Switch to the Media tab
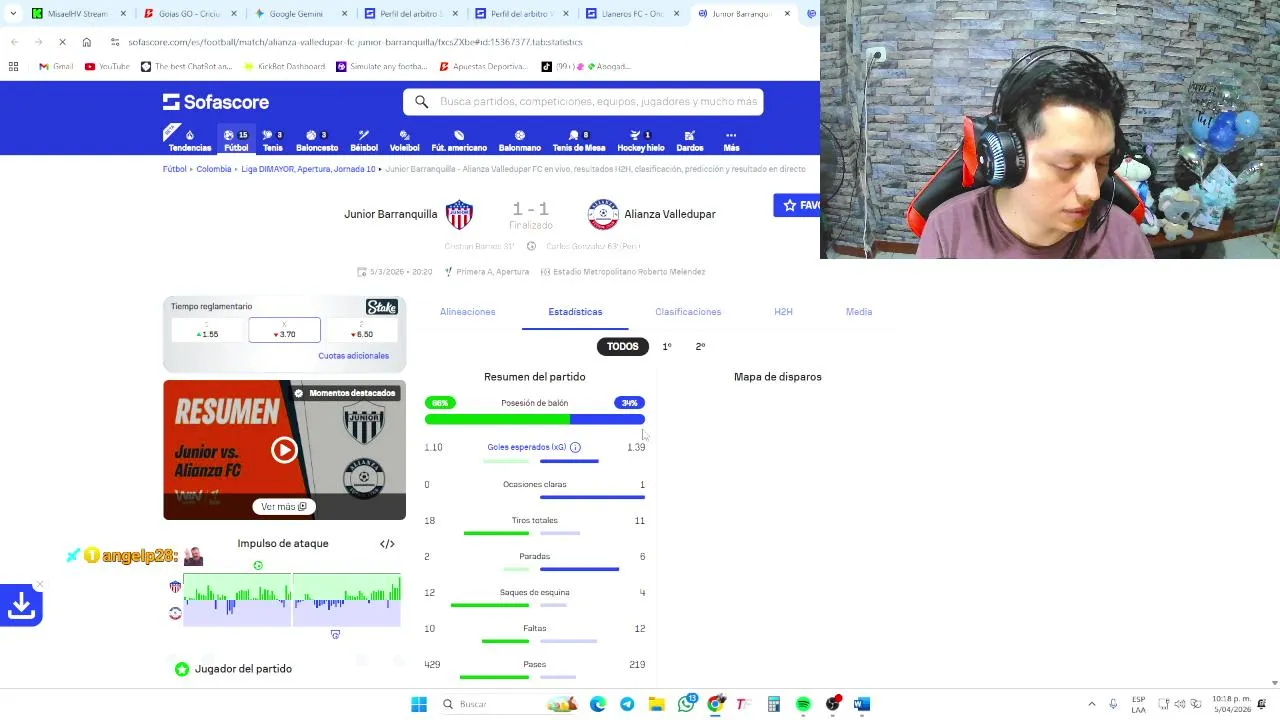Viewport: 1280px width, 720px height. 859,312
